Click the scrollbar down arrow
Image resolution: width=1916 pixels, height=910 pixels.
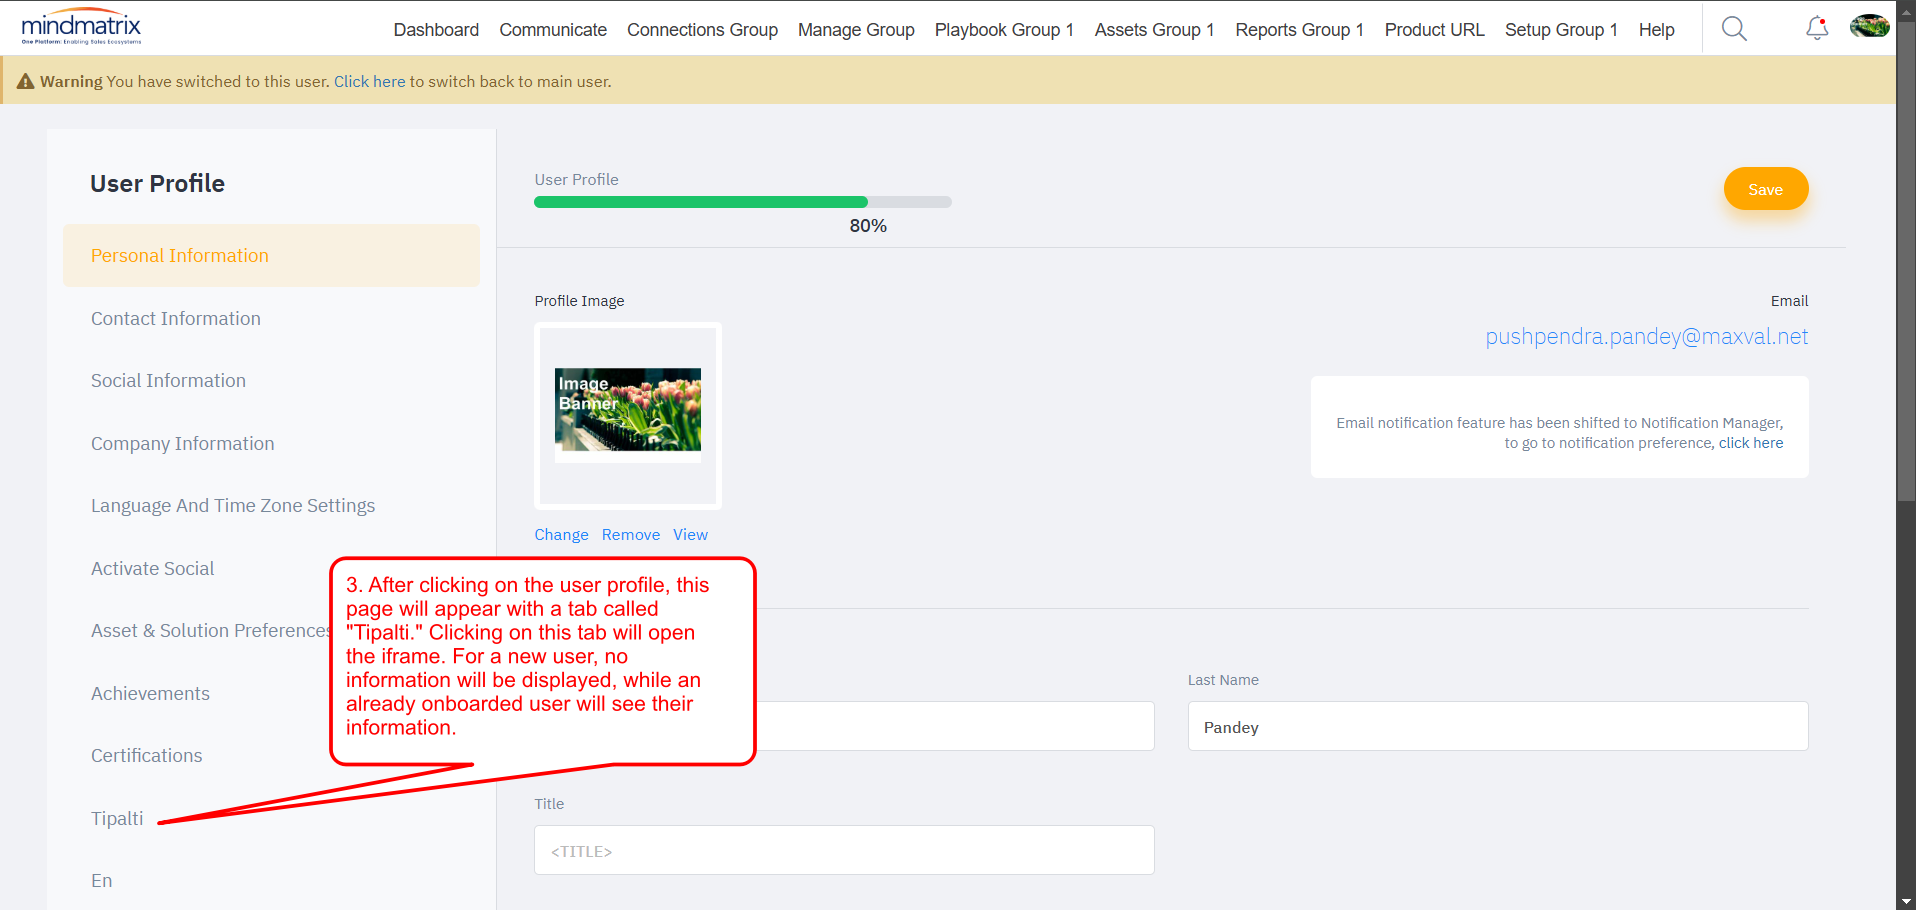1906,901
